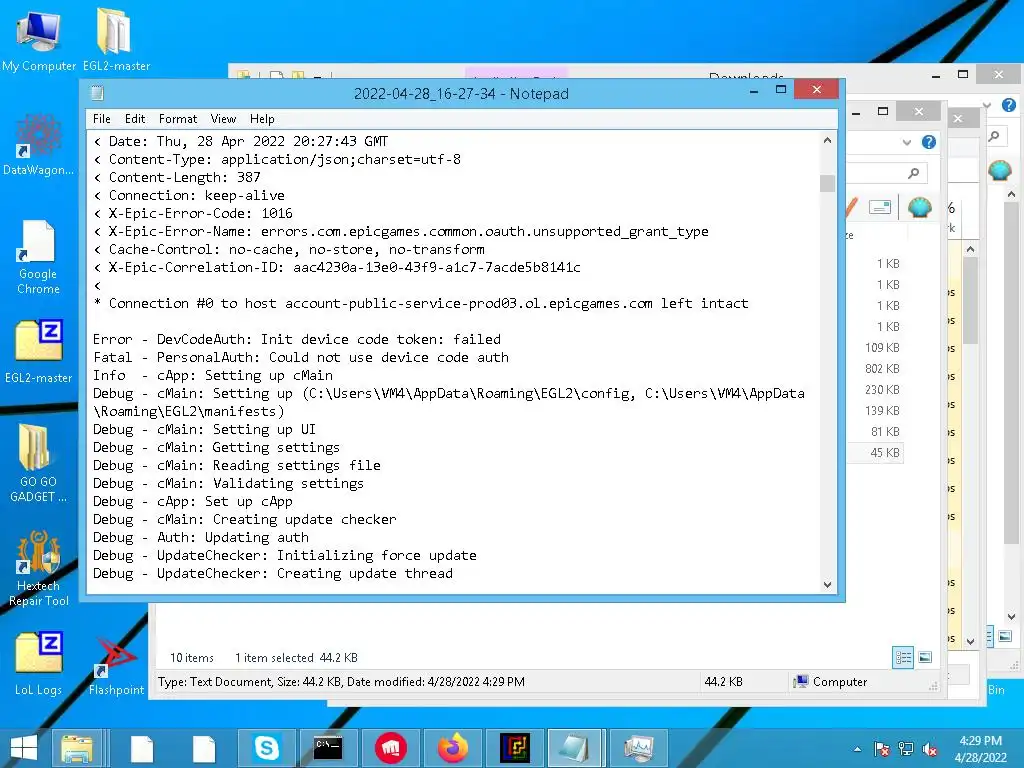Open the Edit menu in Notepad
This screenshot has width=1024, height=768.
click(135, 119)
